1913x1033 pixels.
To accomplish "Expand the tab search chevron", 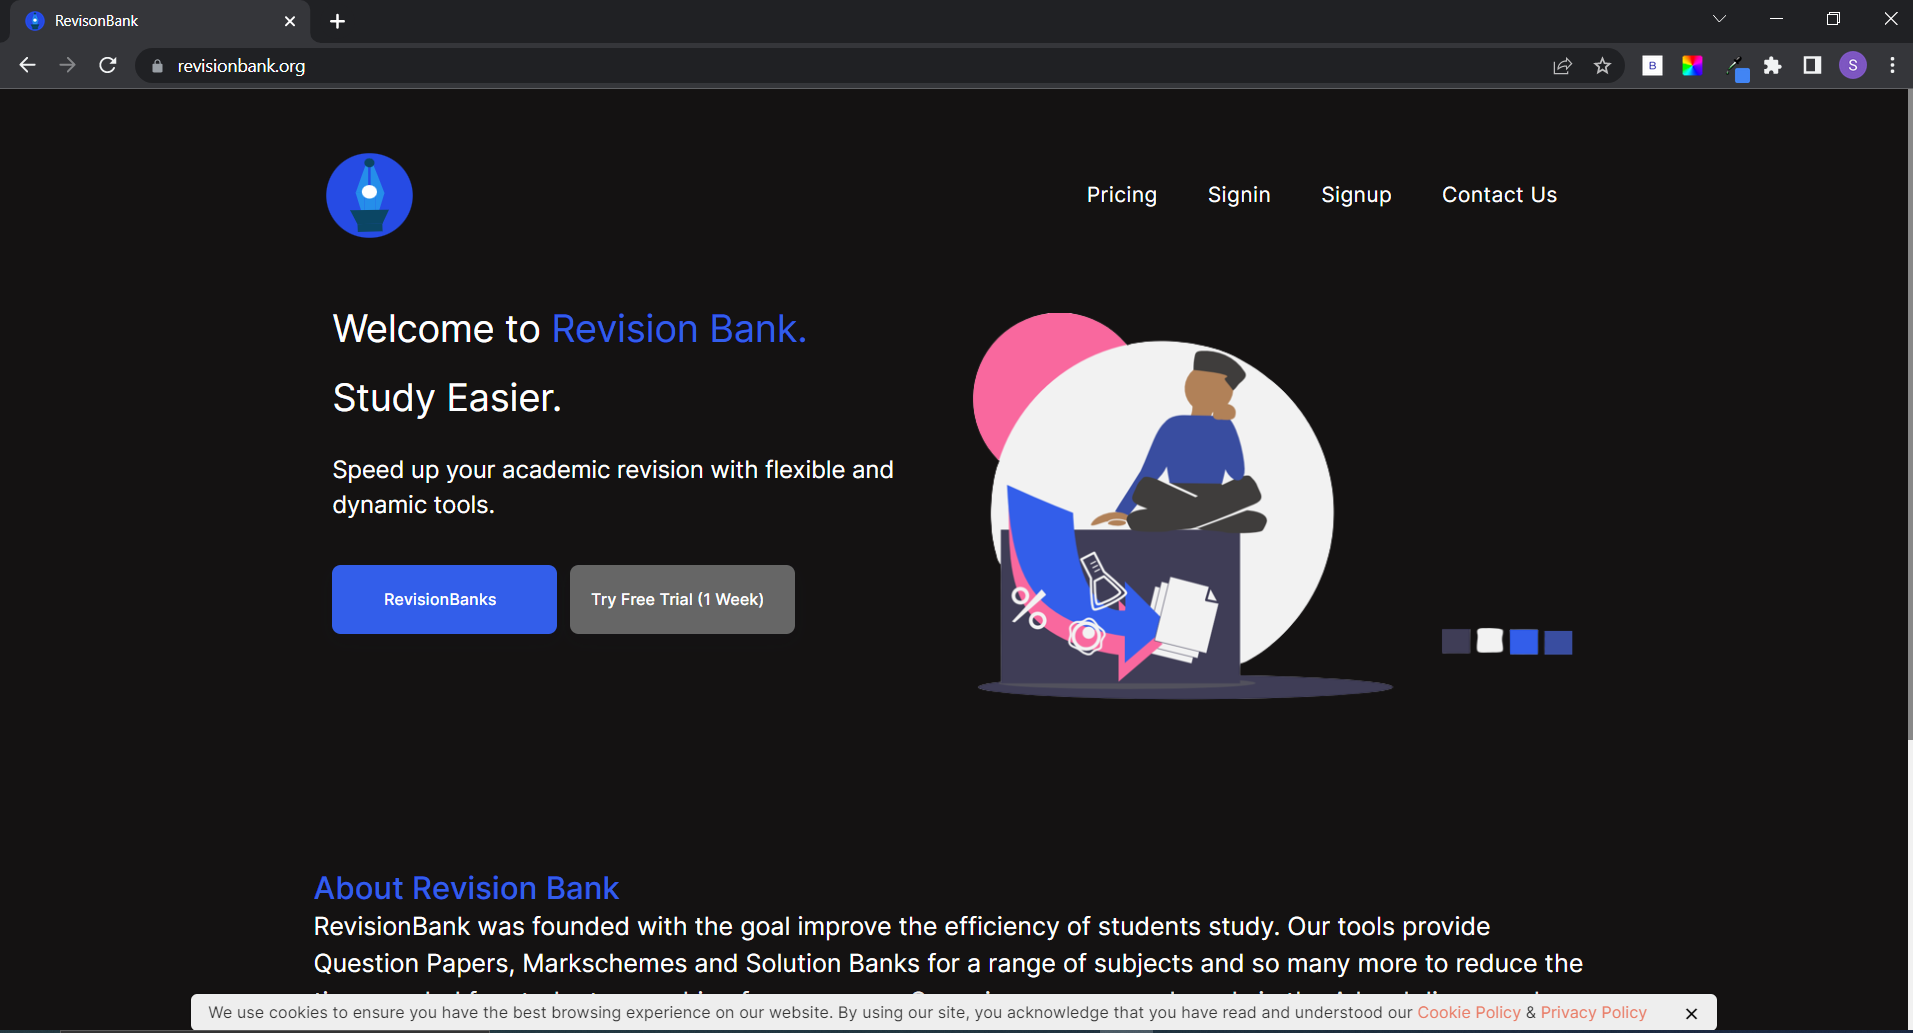I will pos(1719,19).
